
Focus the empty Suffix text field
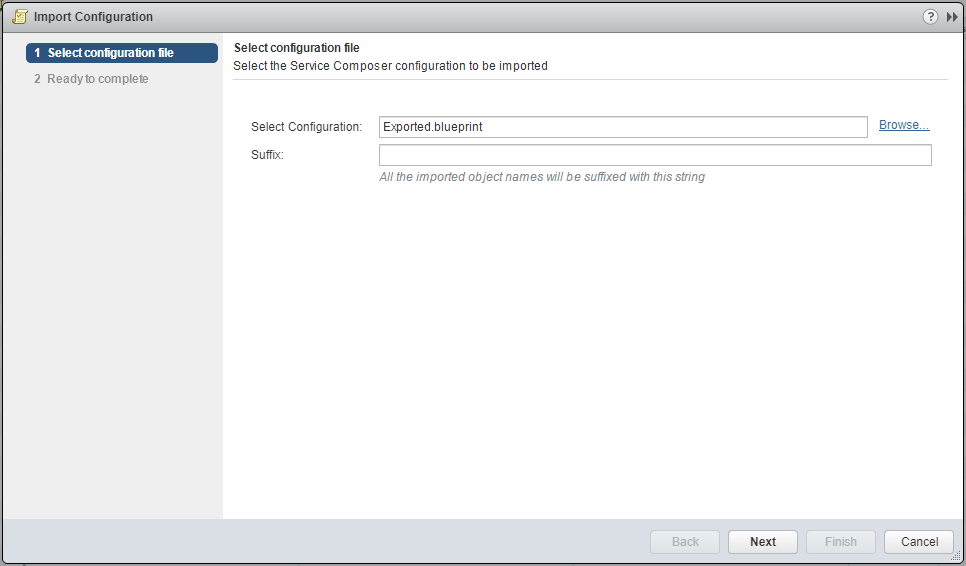tap(654, 155)
